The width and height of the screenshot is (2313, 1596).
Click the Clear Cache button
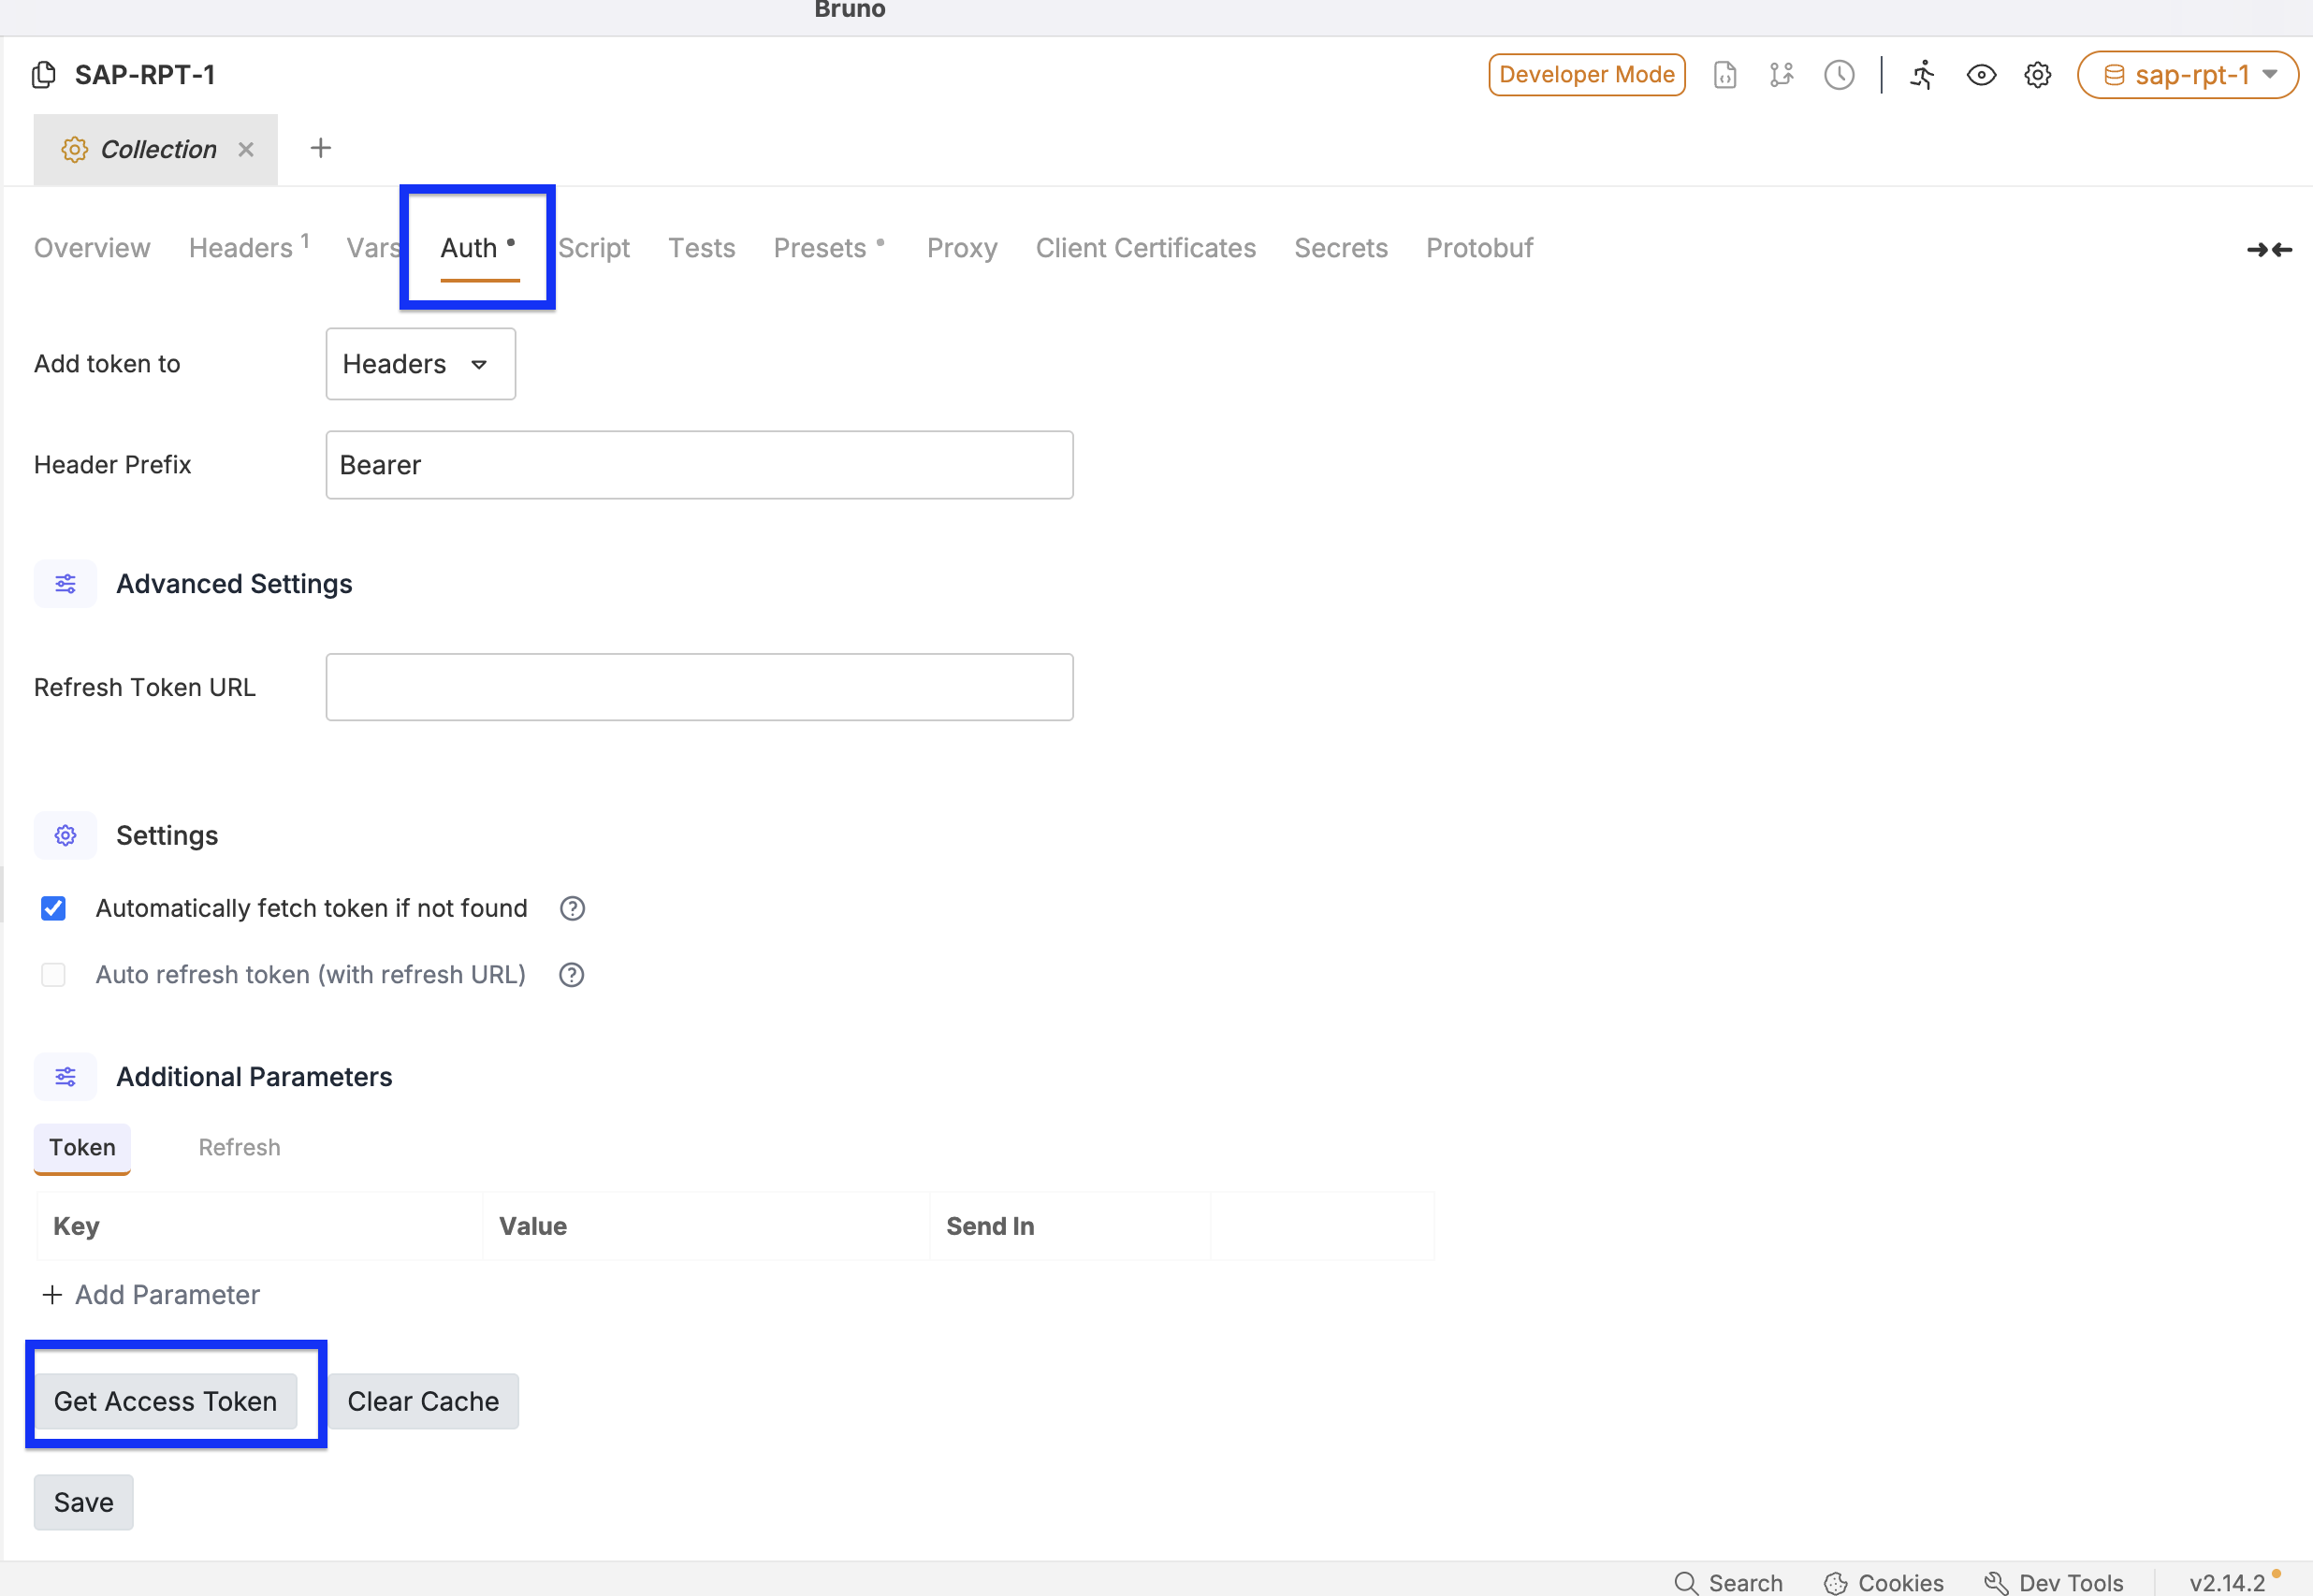pyautogui.click(x=423, y=1401)
